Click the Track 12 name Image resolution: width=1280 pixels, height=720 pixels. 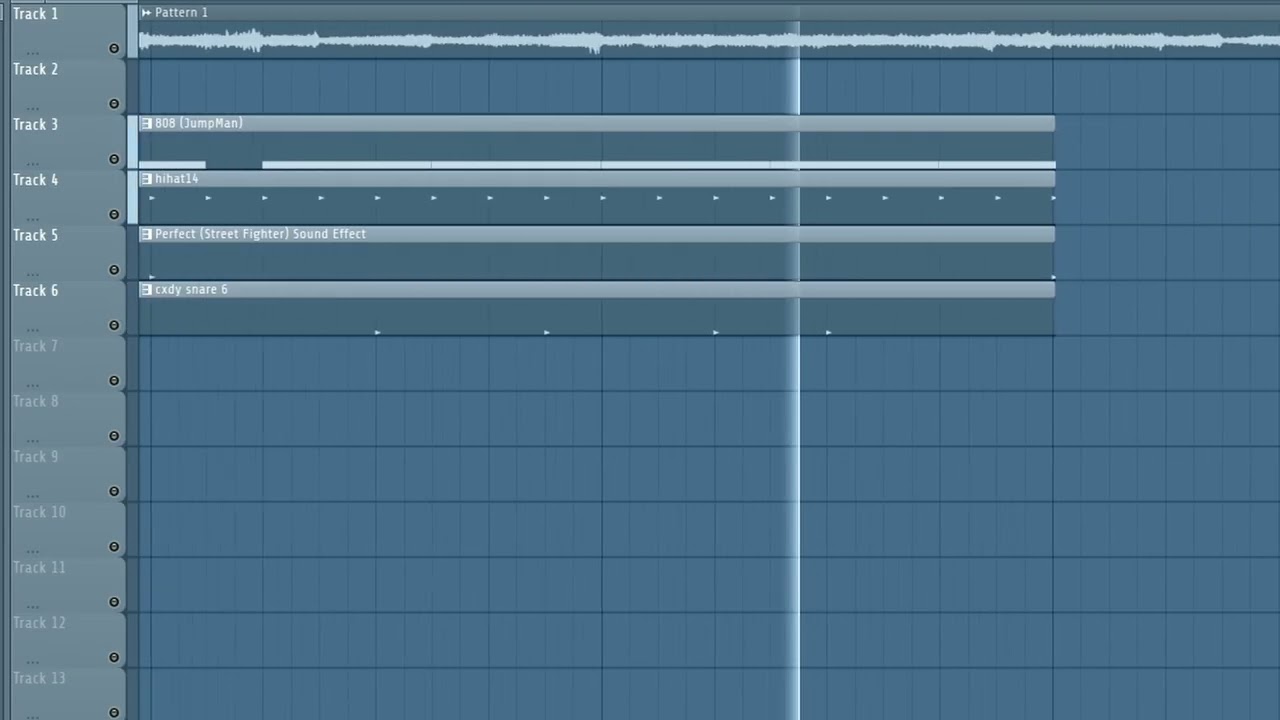point(39,623)
